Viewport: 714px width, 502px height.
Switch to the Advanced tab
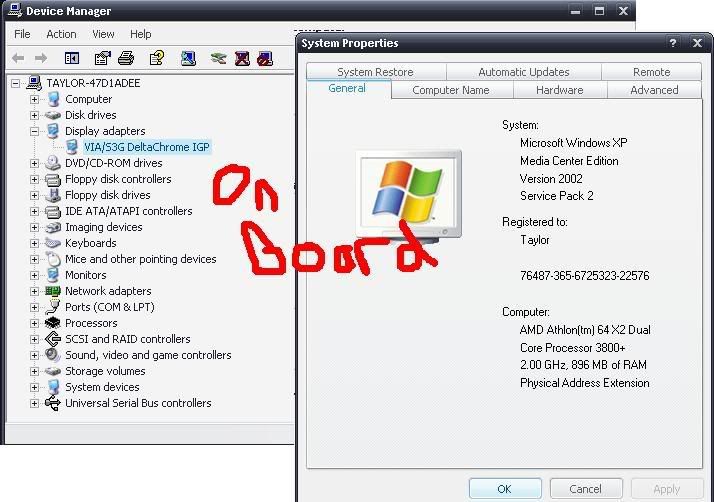(x=654, y=90)
